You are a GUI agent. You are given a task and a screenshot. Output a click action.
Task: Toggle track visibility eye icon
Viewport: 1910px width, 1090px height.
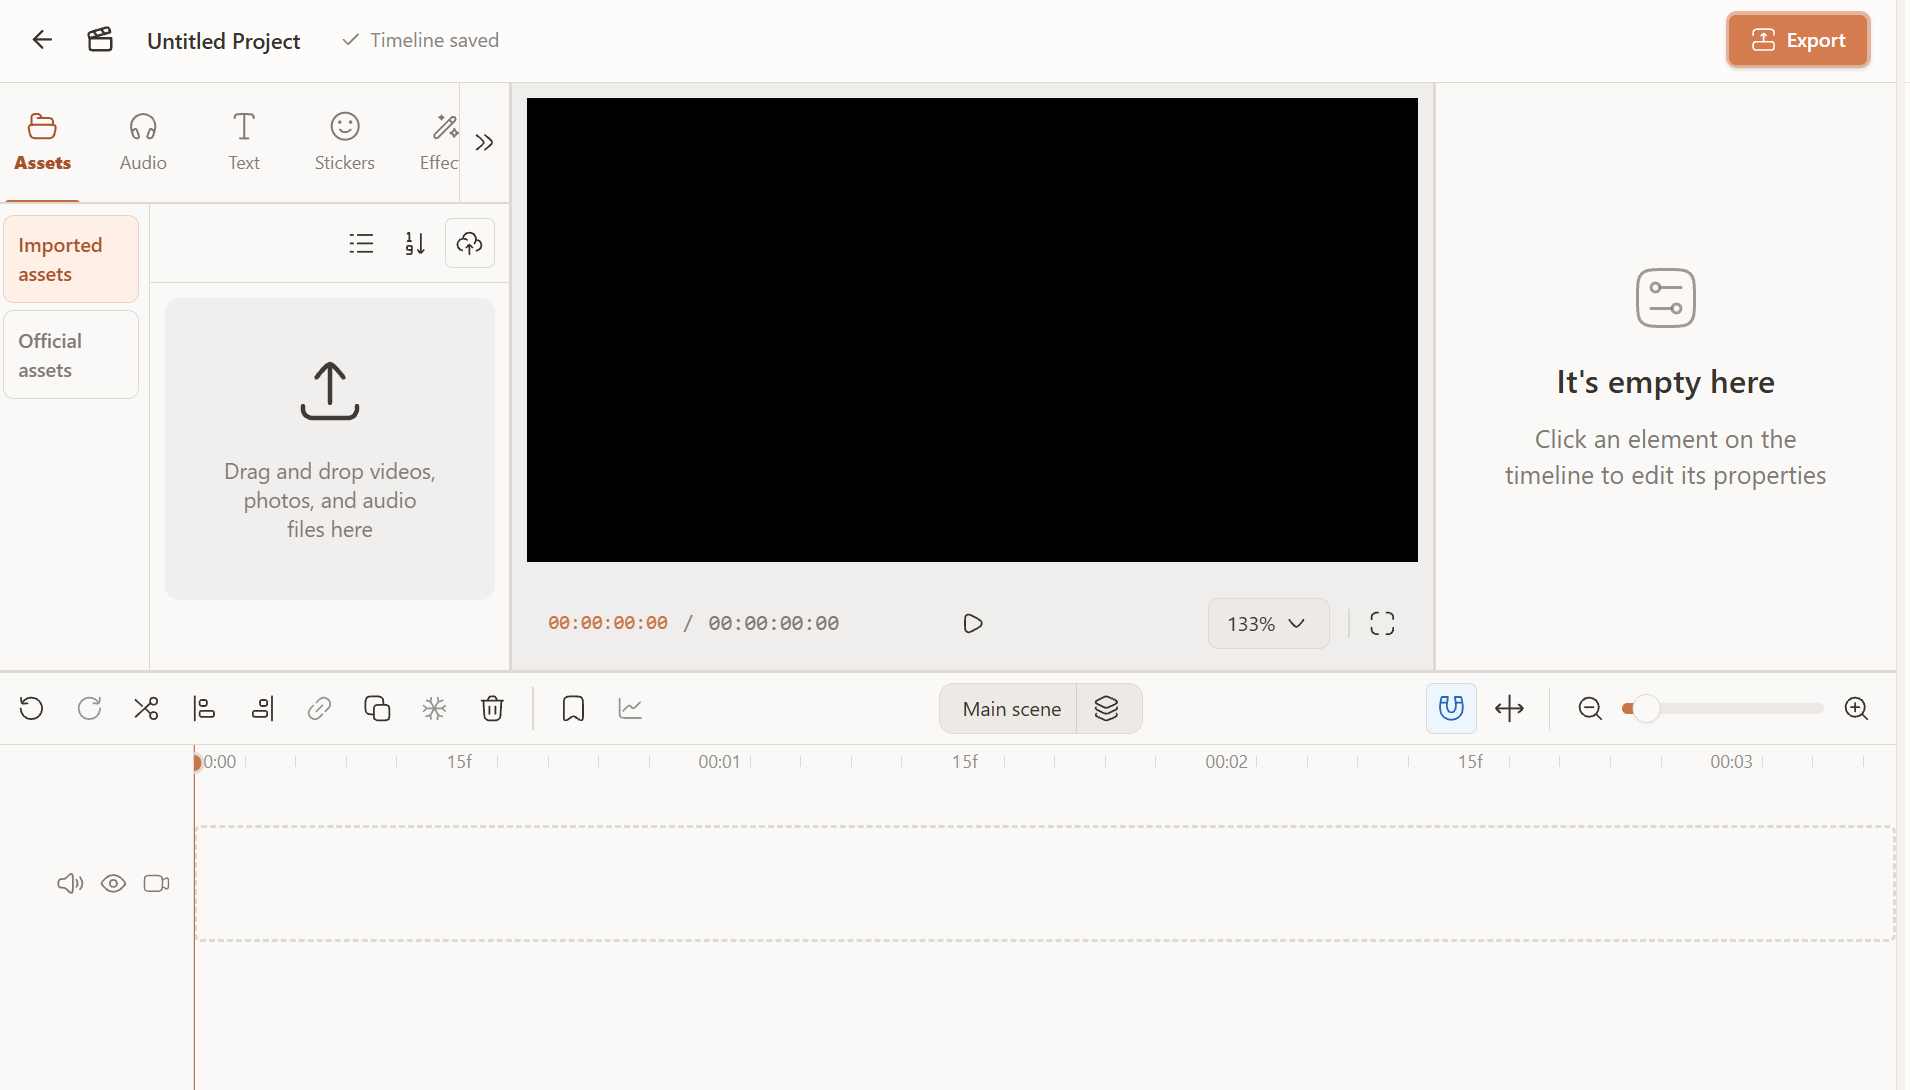coord(113,883)
